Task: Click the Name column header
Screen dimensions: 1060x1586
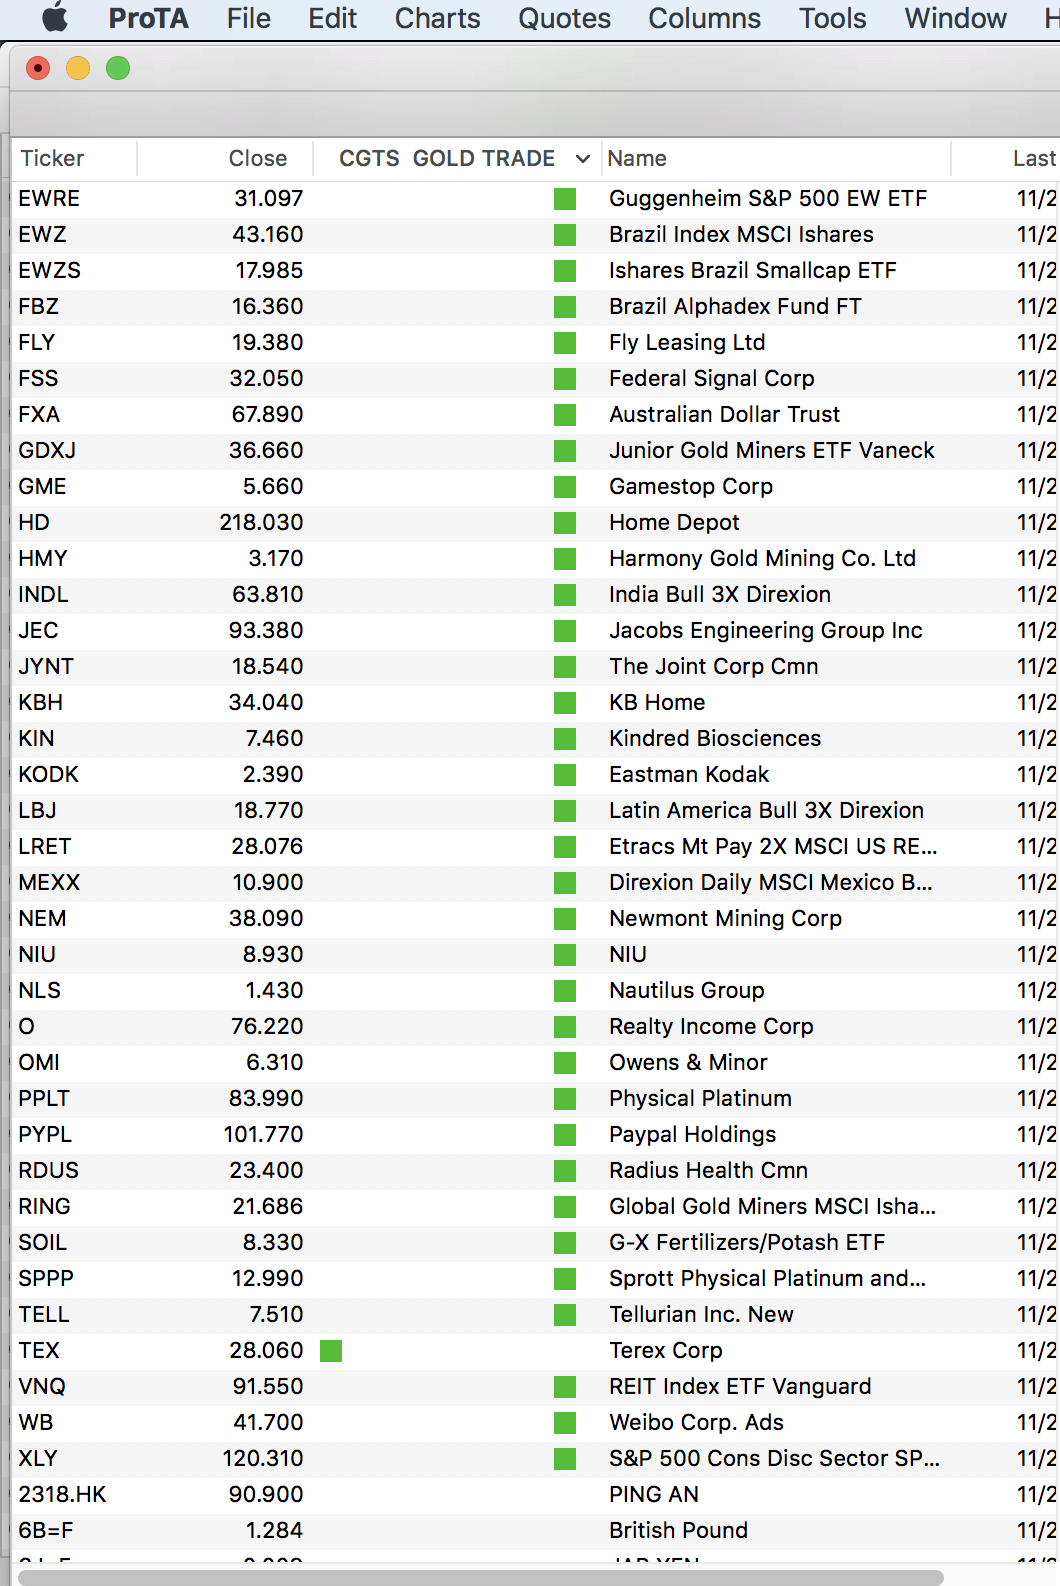Action: 637,159
